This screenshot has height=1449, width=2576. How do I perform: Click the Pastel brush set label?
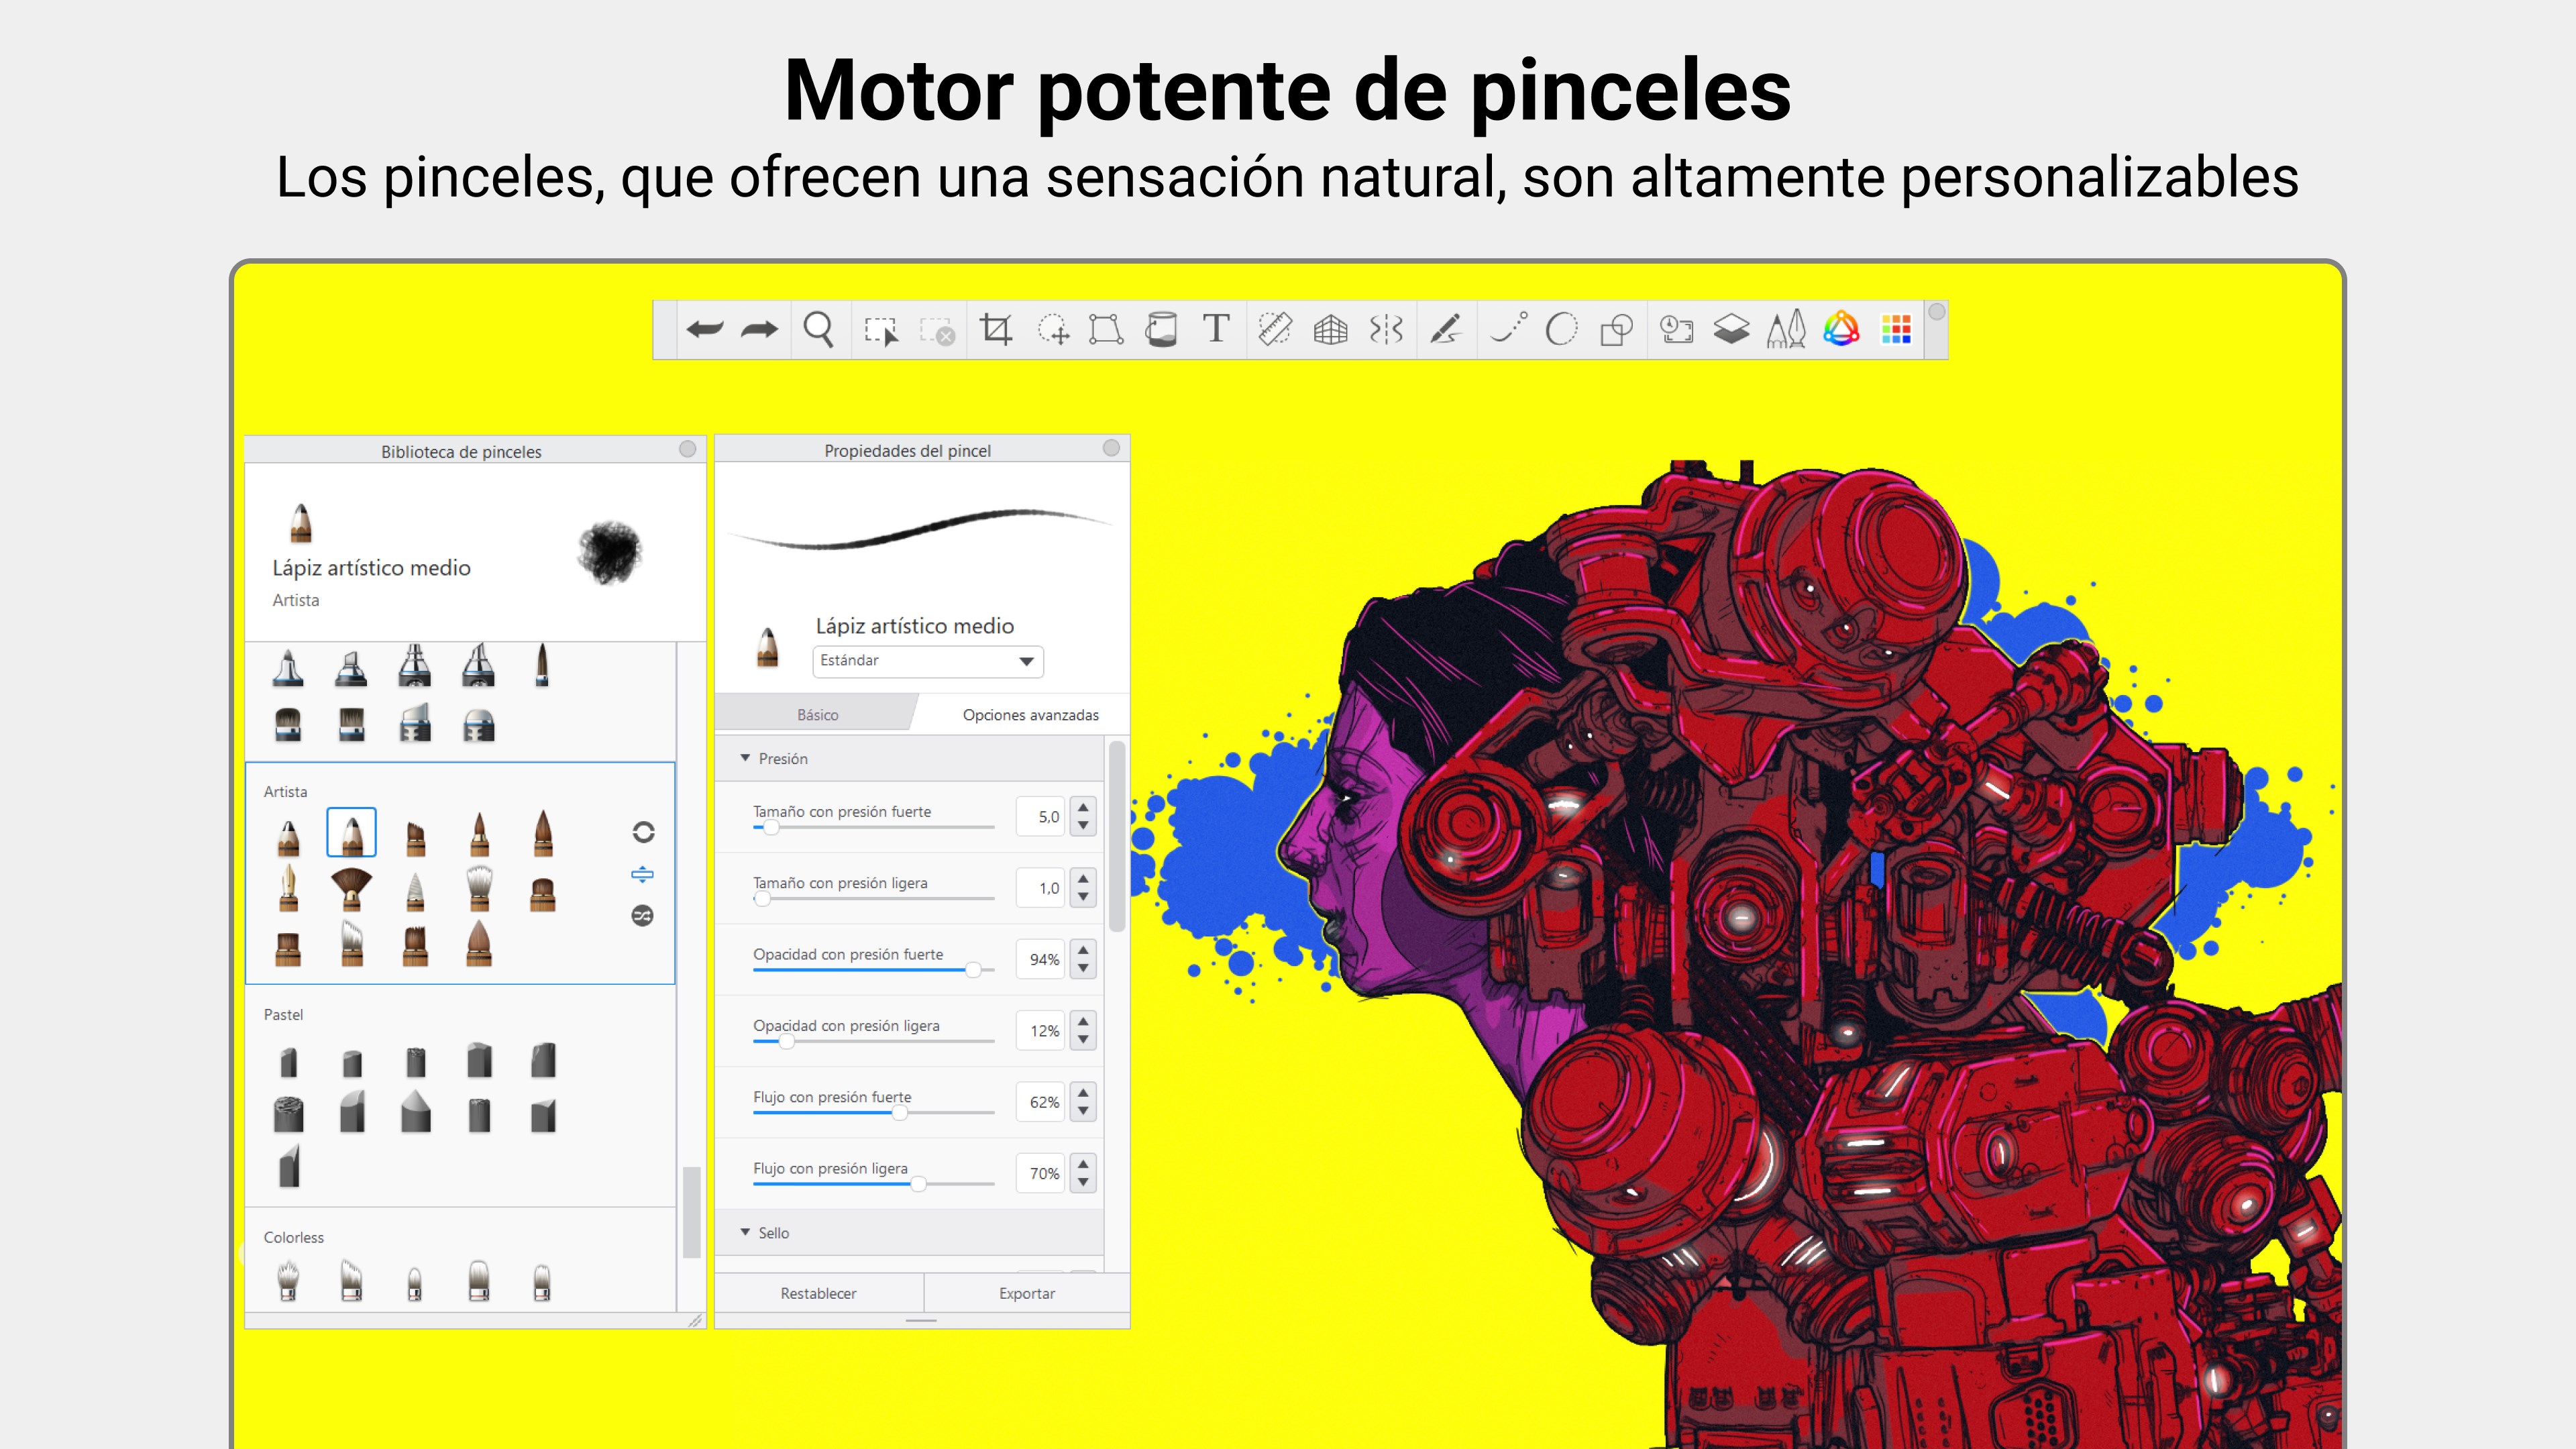click(283, 1014)
